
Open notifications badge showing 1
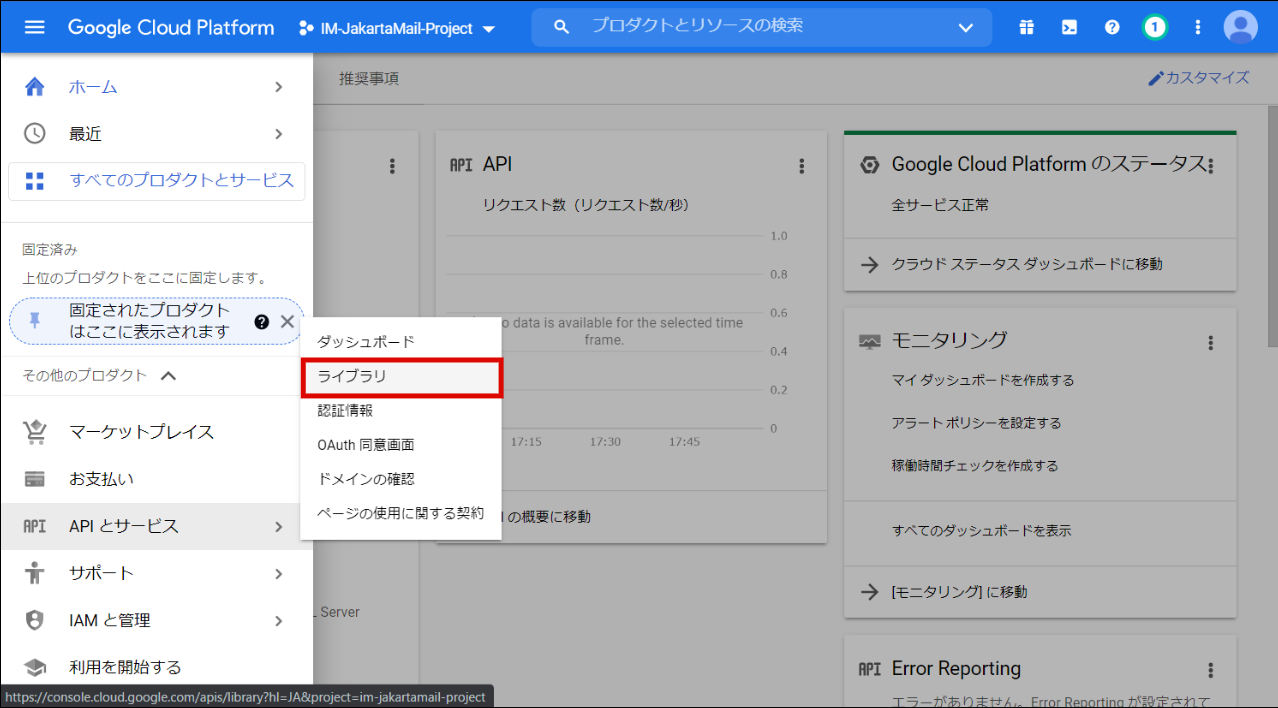pos(1155,28)
